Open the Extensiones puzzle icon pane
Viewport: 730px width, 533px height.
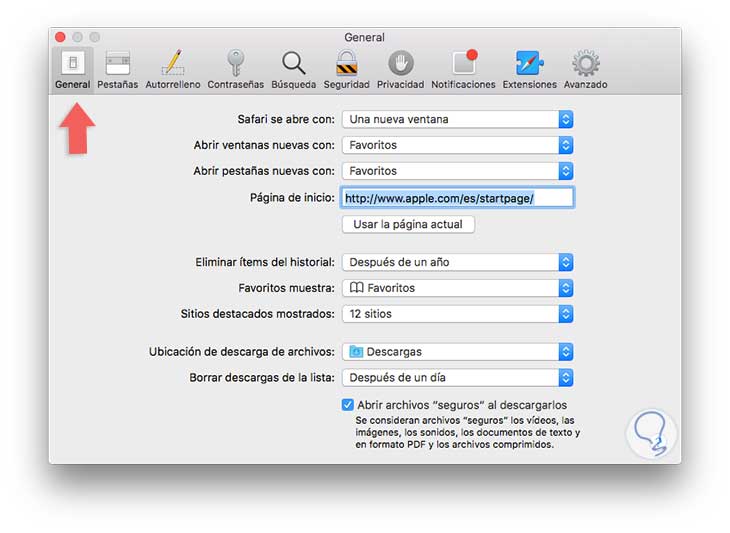[x=529, y=70]
